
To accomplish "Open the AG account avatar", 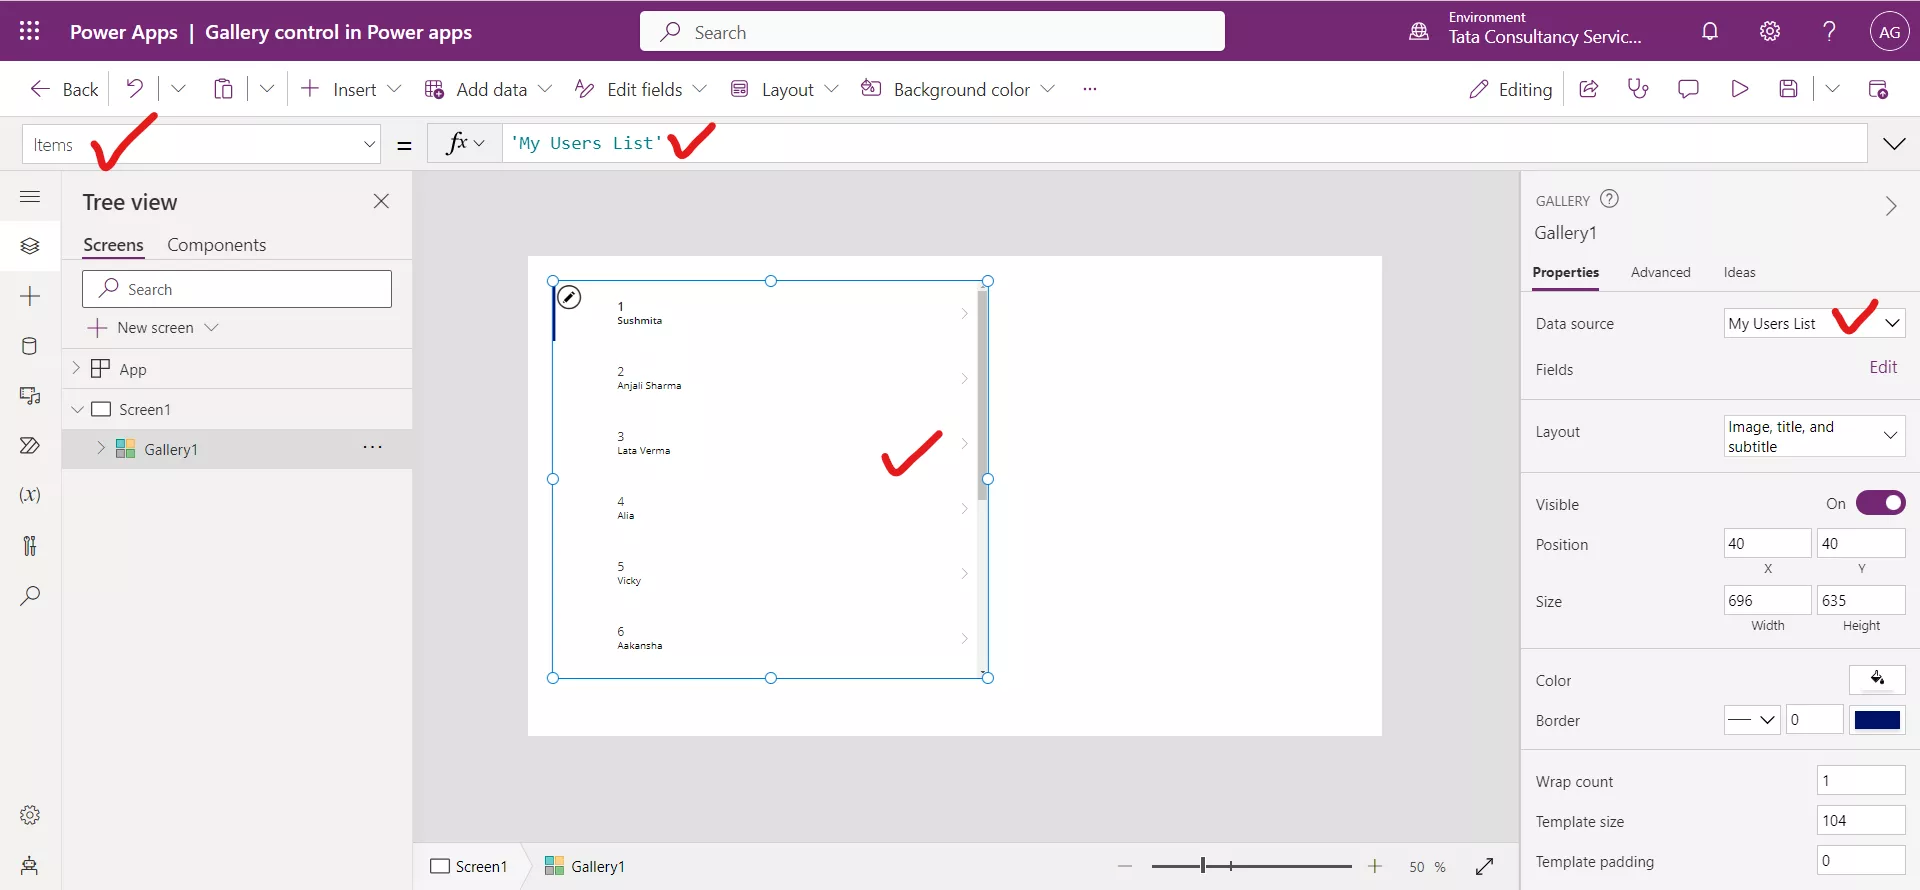I will click(1889, 31).
